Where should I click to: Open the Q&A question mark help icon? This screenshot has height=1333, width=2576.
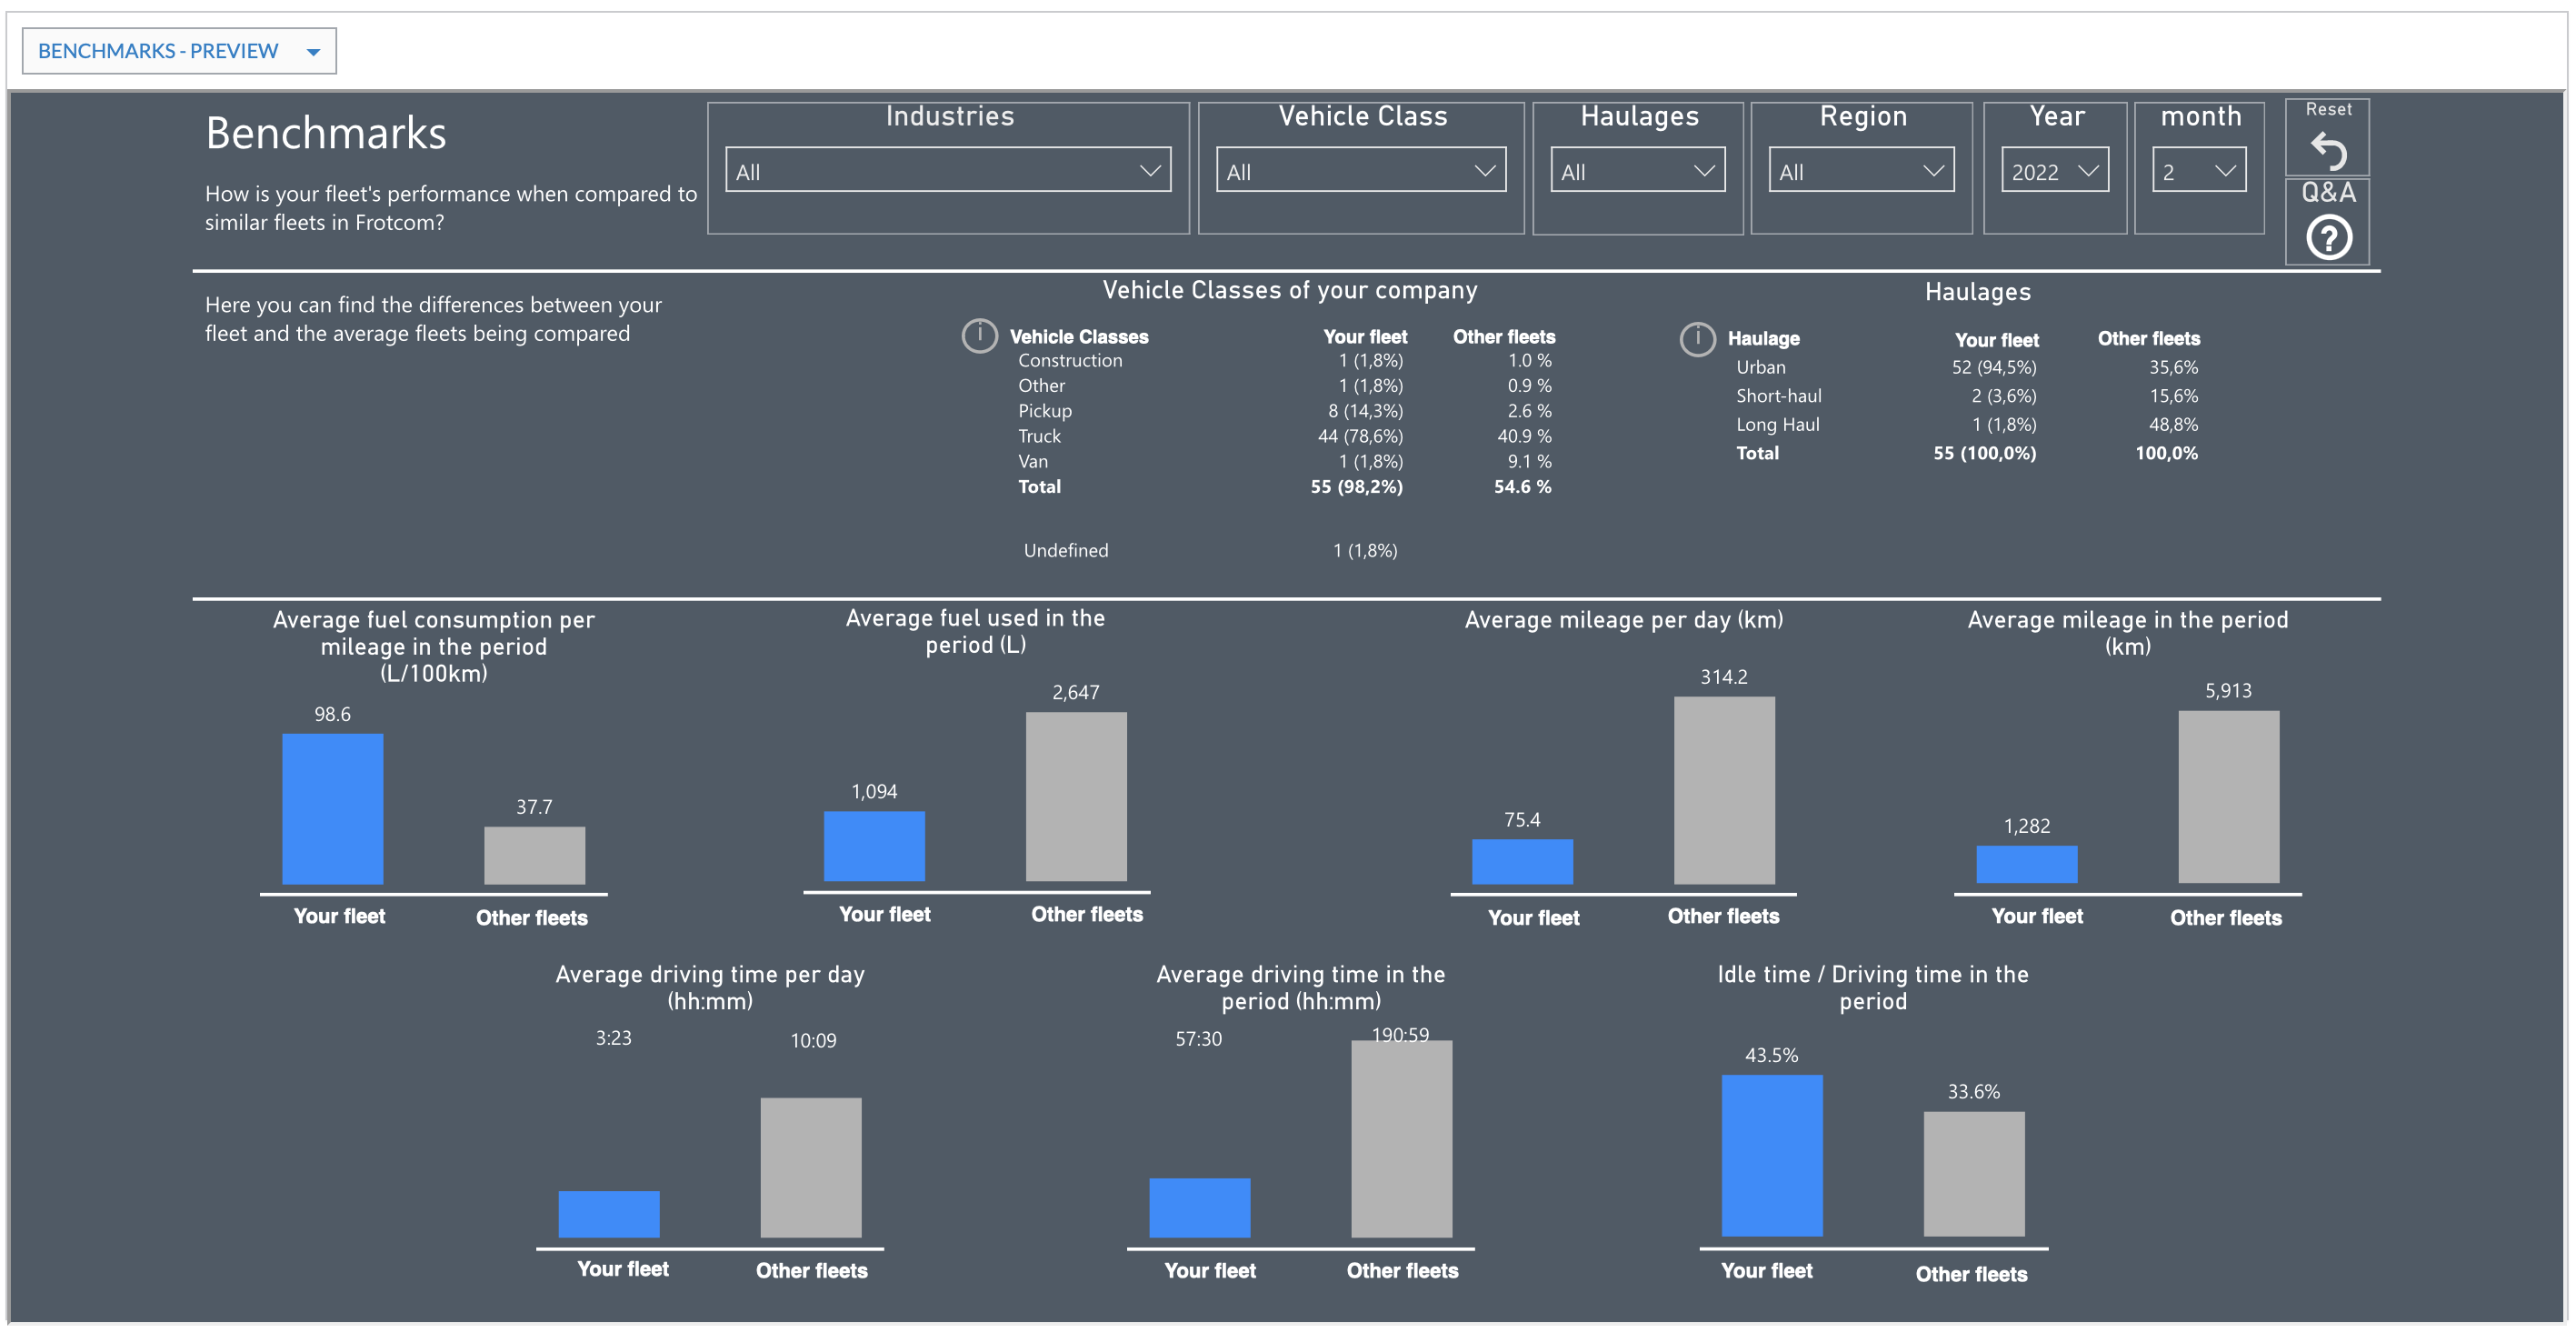coord(2329,238)
